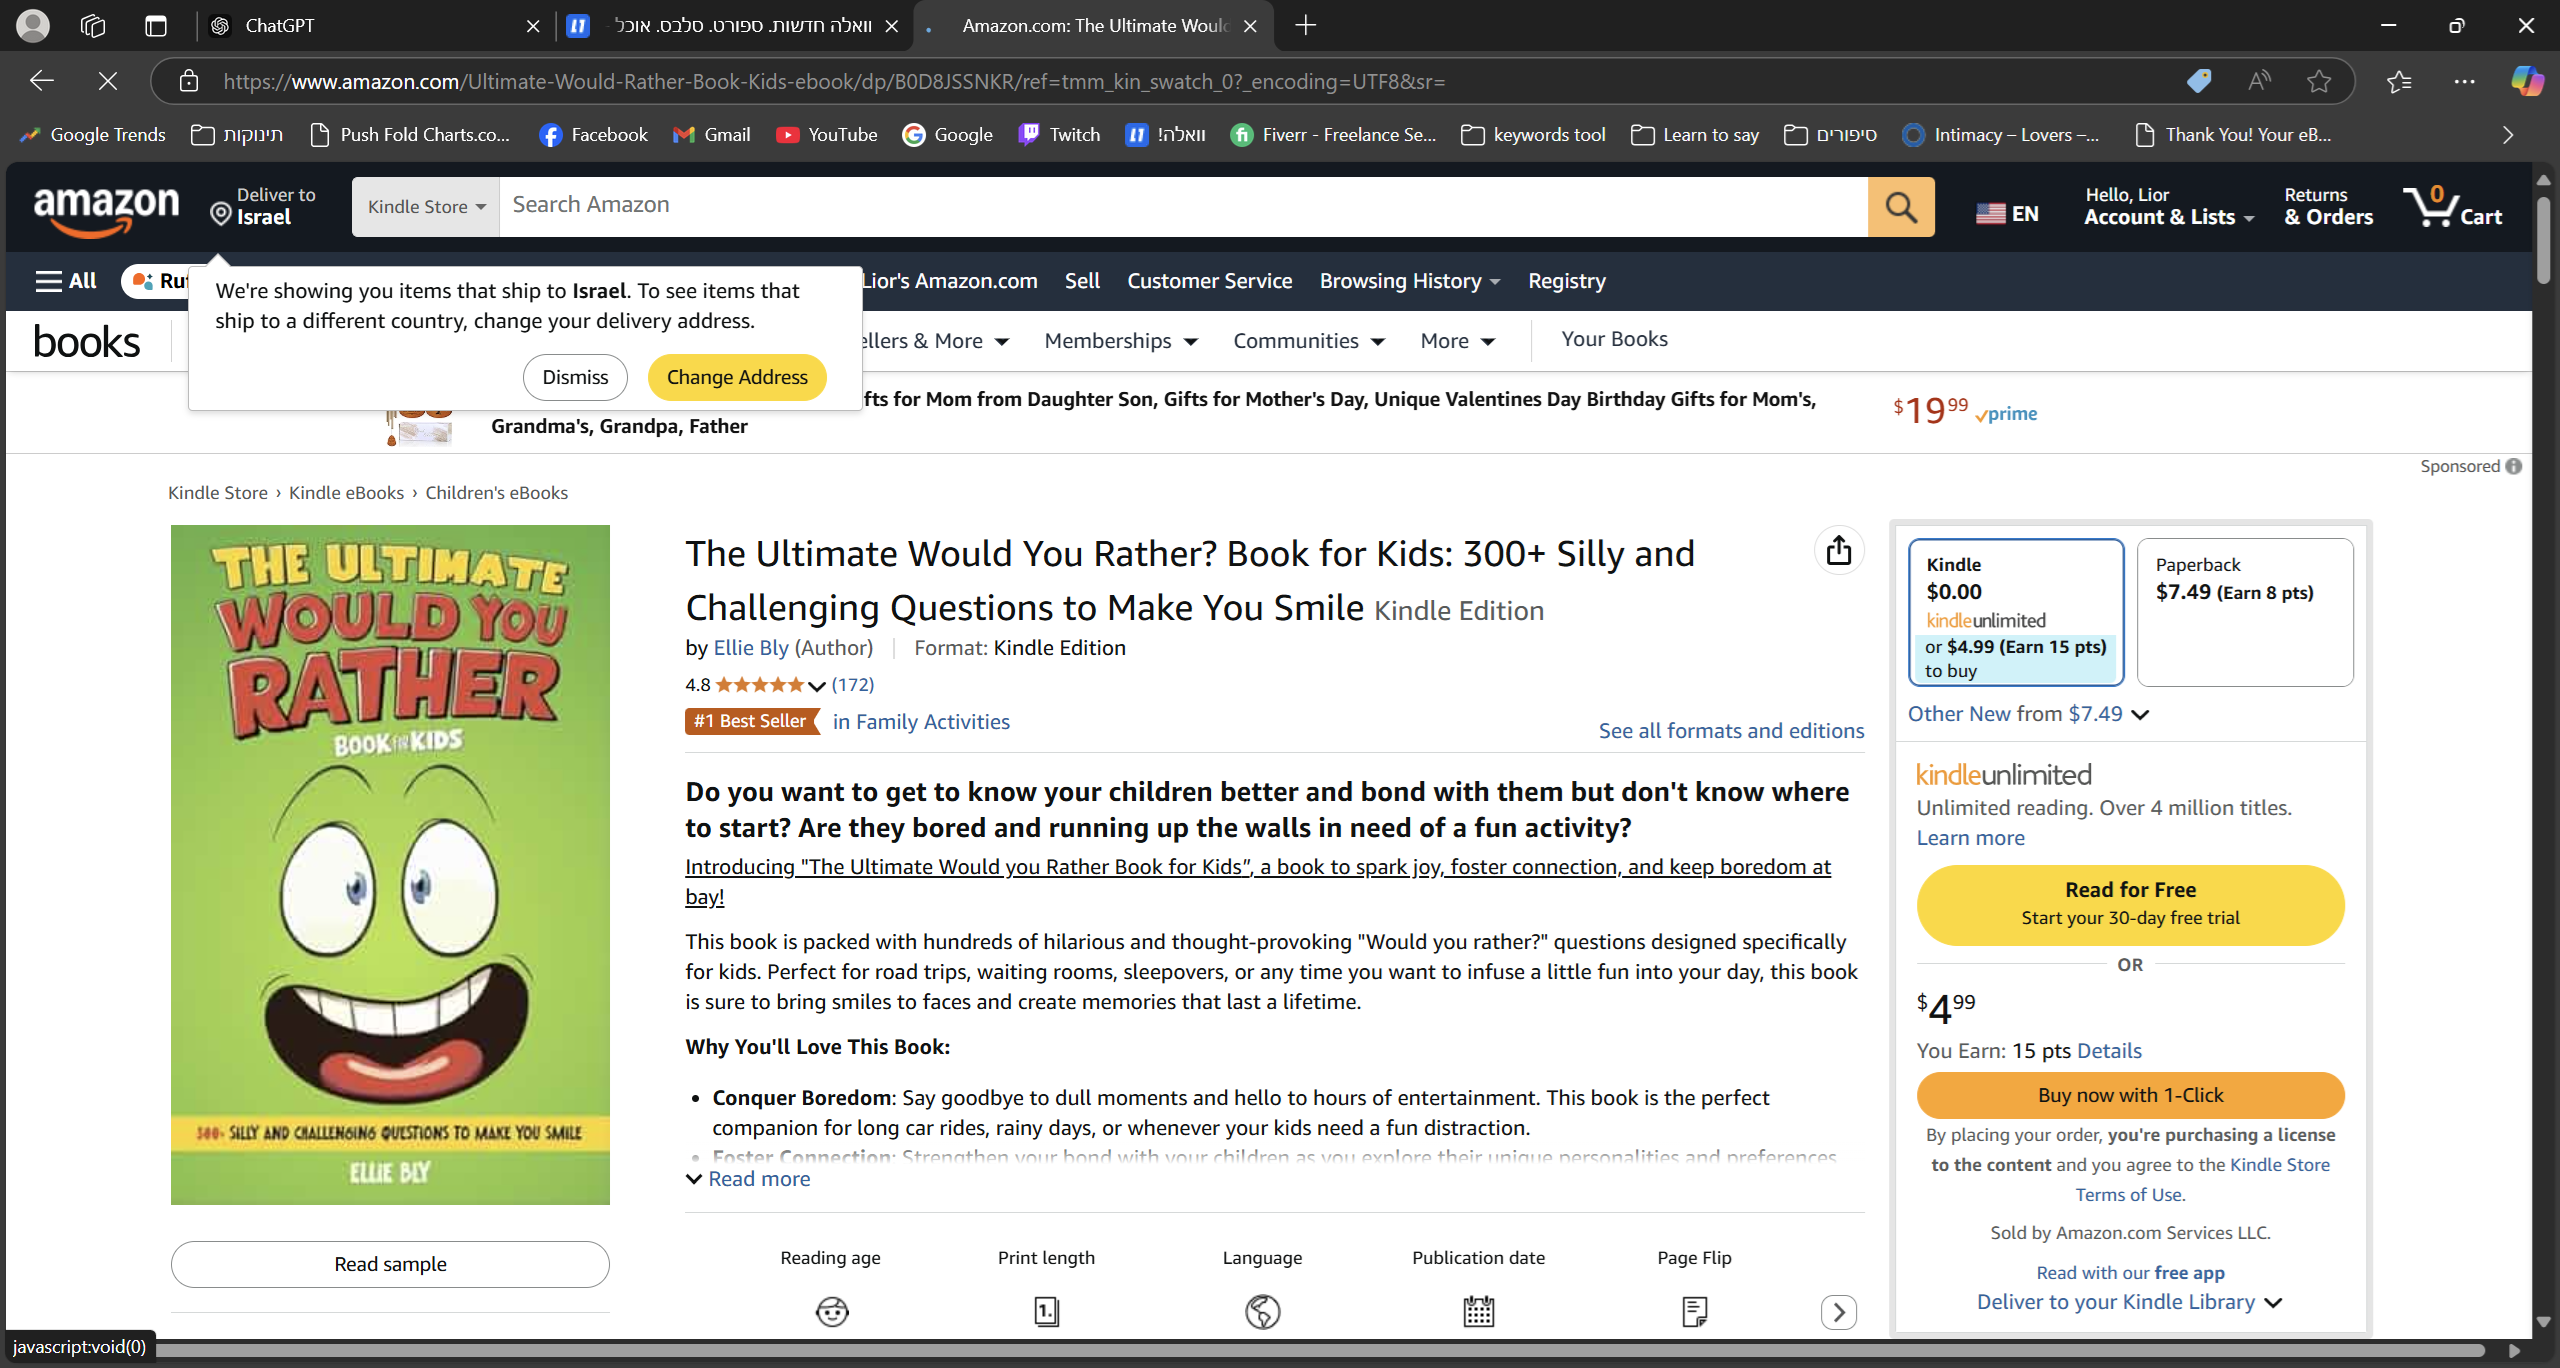Viewport: 2560px width, 1368px height.
Task: Click the next arrow in details carousel
Action: (x=1838, y=1312)
